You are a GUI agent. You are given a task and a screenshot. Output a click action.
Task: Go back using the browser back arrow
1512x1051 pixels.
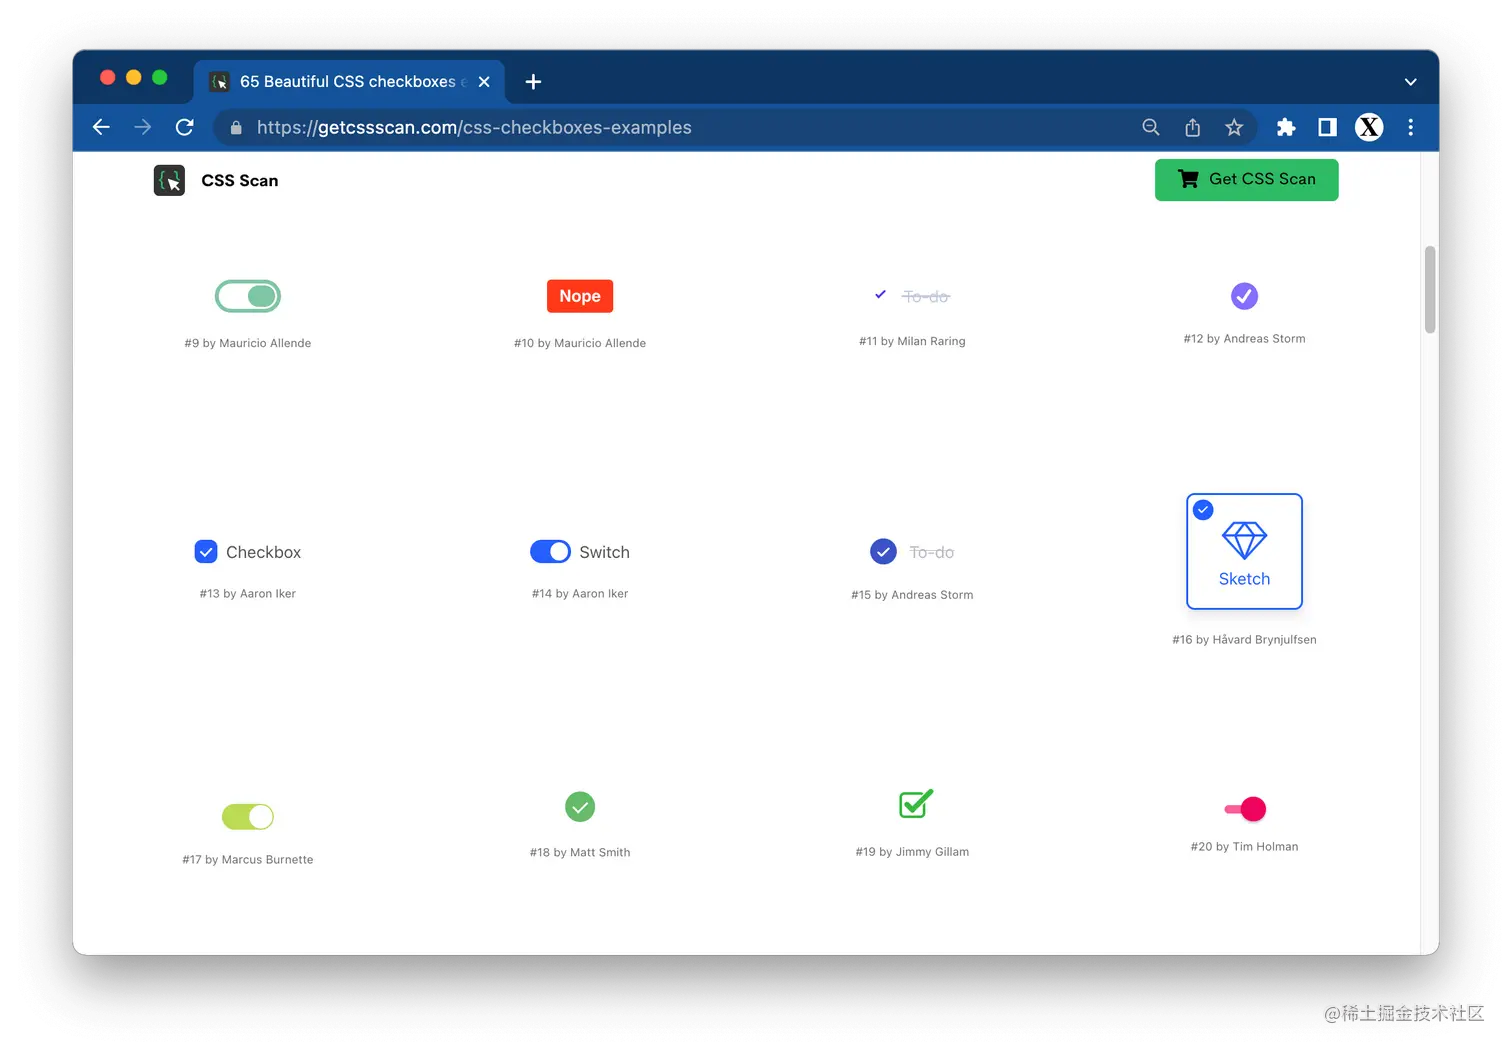[x=101, y=127]
